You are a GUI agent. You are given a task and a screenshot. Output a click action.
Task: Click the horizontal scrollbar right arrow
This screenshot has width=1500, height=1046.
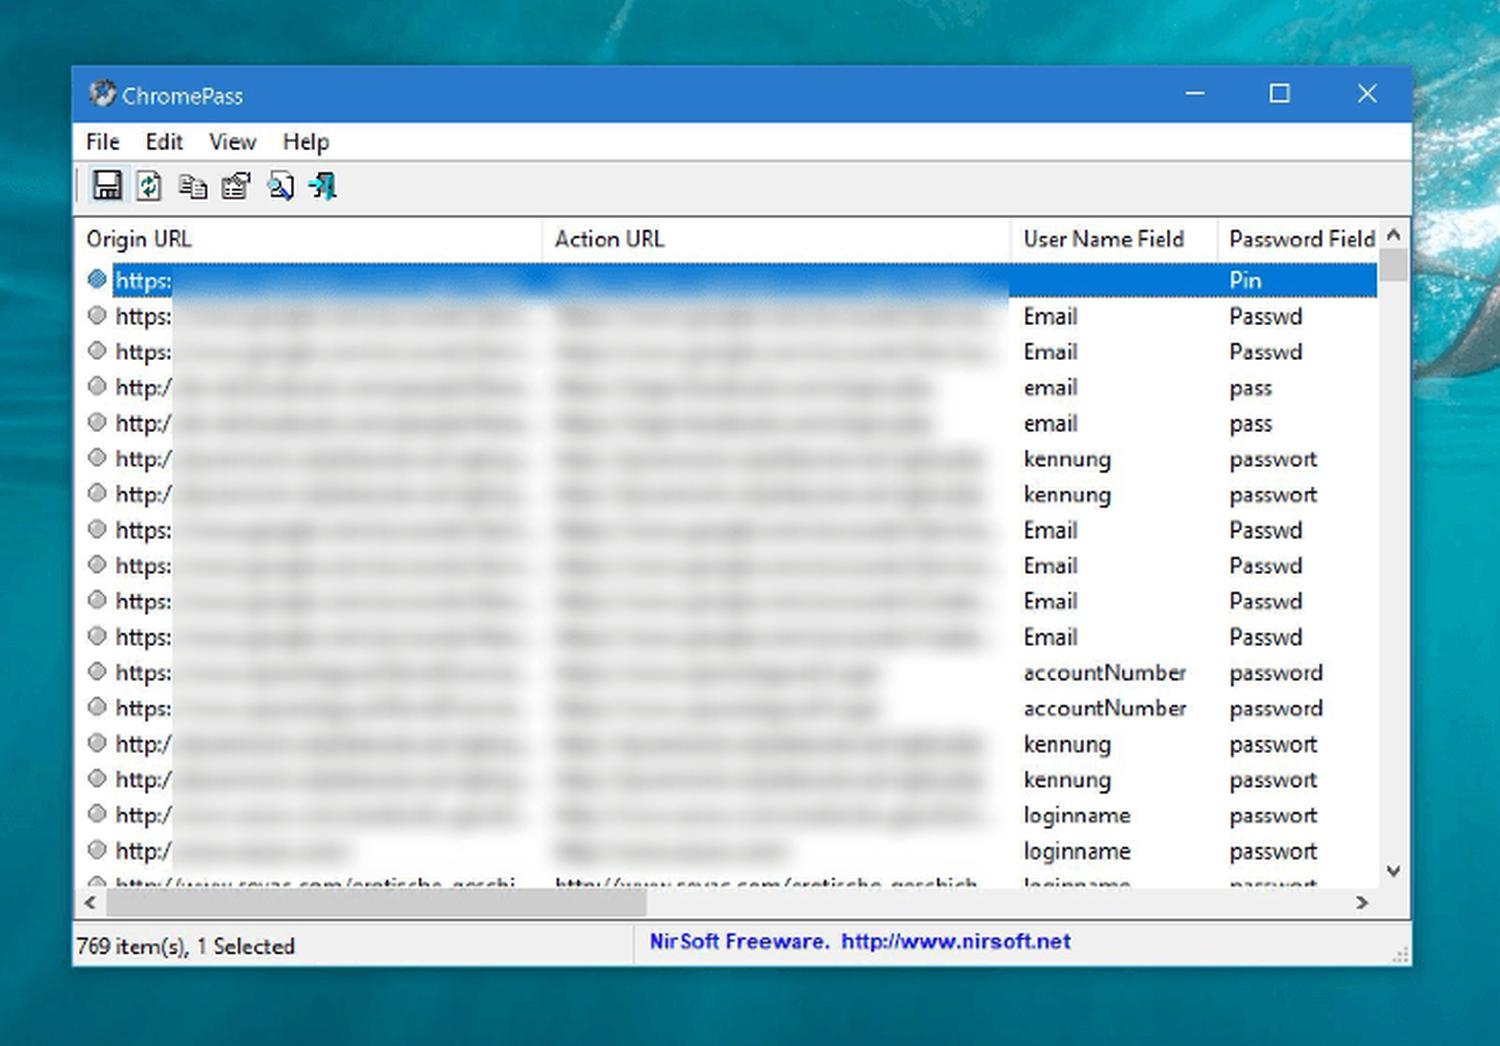[1362, 903]
